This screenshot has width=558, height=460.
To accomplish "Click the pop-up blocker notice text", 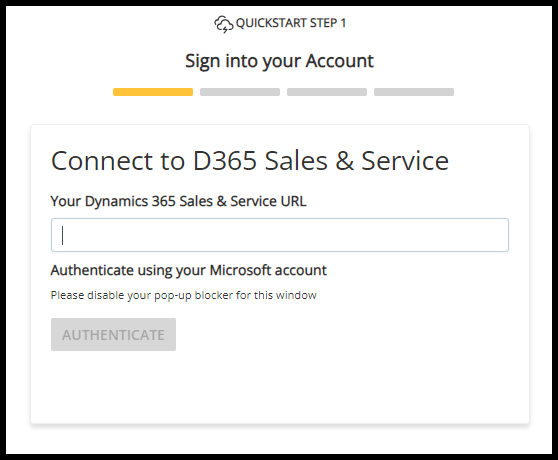I will (184, 295).
